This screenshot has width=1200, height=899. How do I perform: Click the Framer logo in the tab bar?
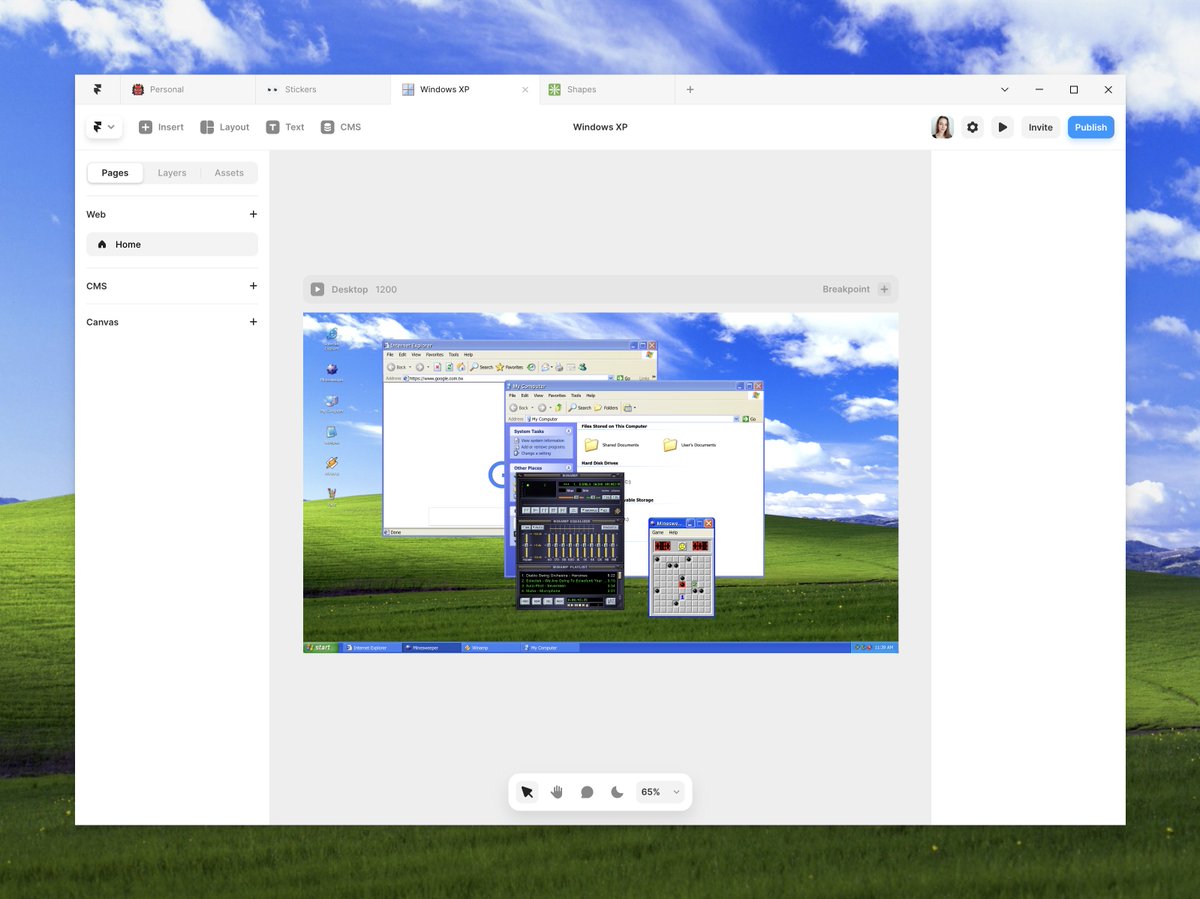pos(97,89)
